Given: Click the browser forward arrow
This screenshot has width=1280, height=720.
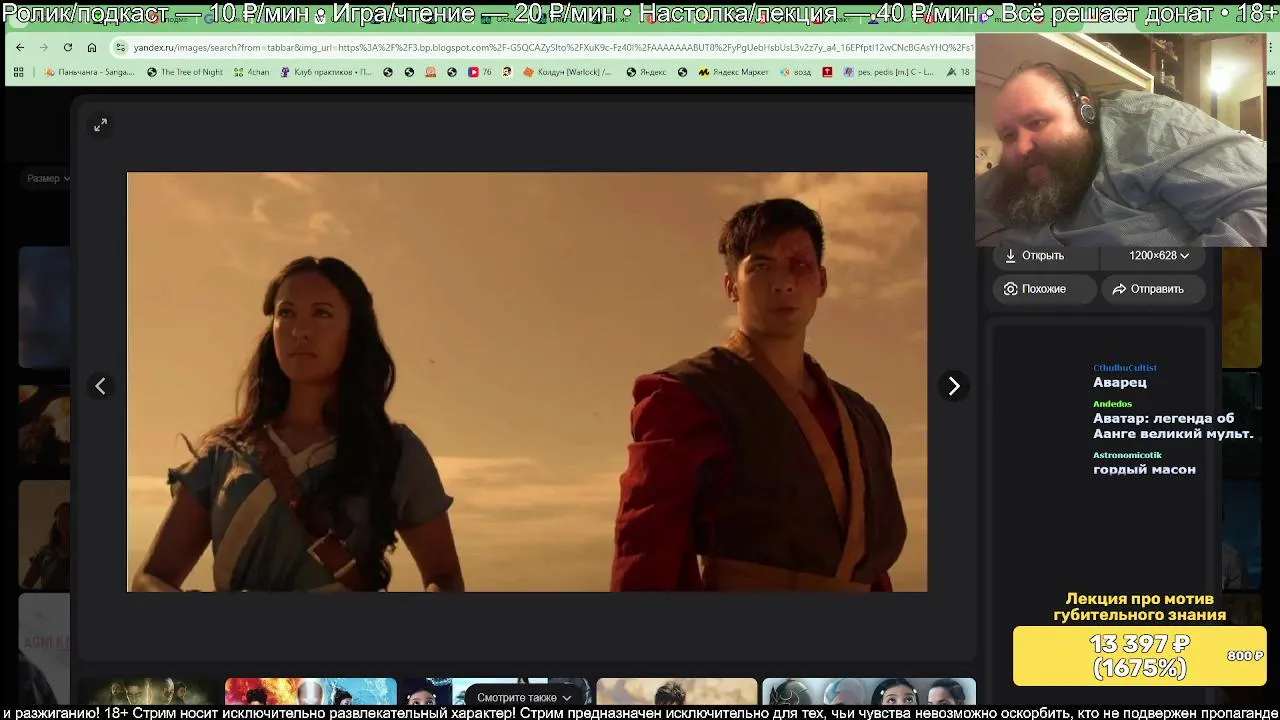Looking at the screenshot, I should [43, 47].
